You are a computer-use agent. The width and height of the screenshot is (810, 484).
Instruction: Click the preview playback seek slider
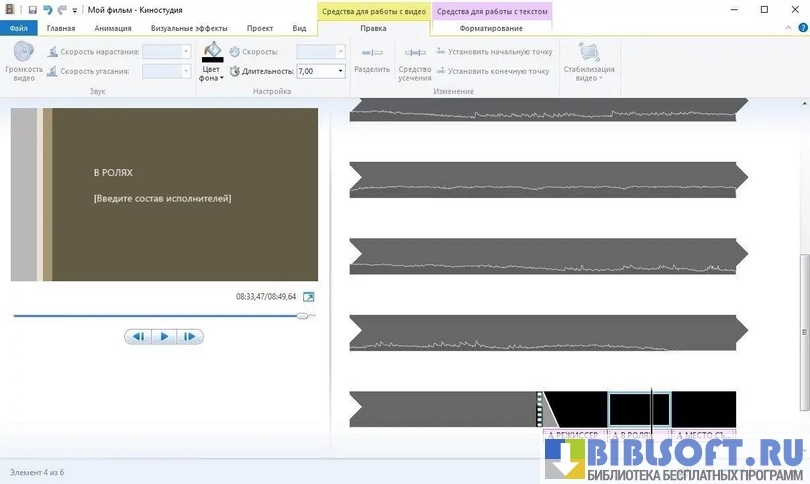point(160,315)
